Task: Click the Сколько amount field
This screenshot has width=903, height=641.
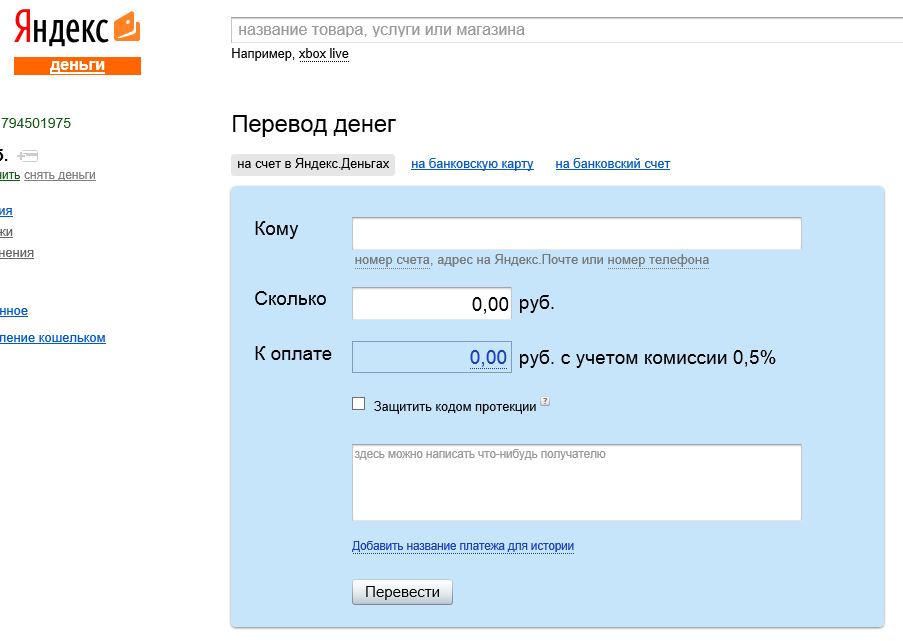Action: point(432,303)
